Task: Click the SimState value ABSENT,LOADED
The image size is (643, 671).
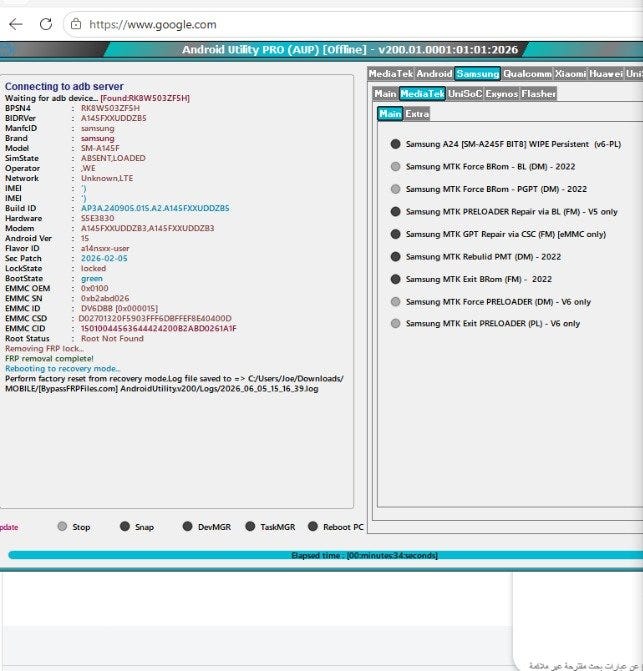Action: 113,158
